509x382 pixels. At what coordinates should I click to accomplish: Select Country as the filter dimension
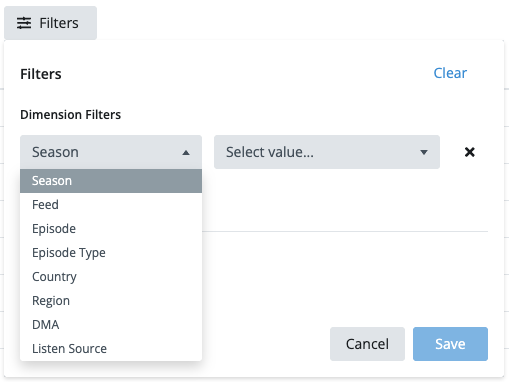click(111, 277)
